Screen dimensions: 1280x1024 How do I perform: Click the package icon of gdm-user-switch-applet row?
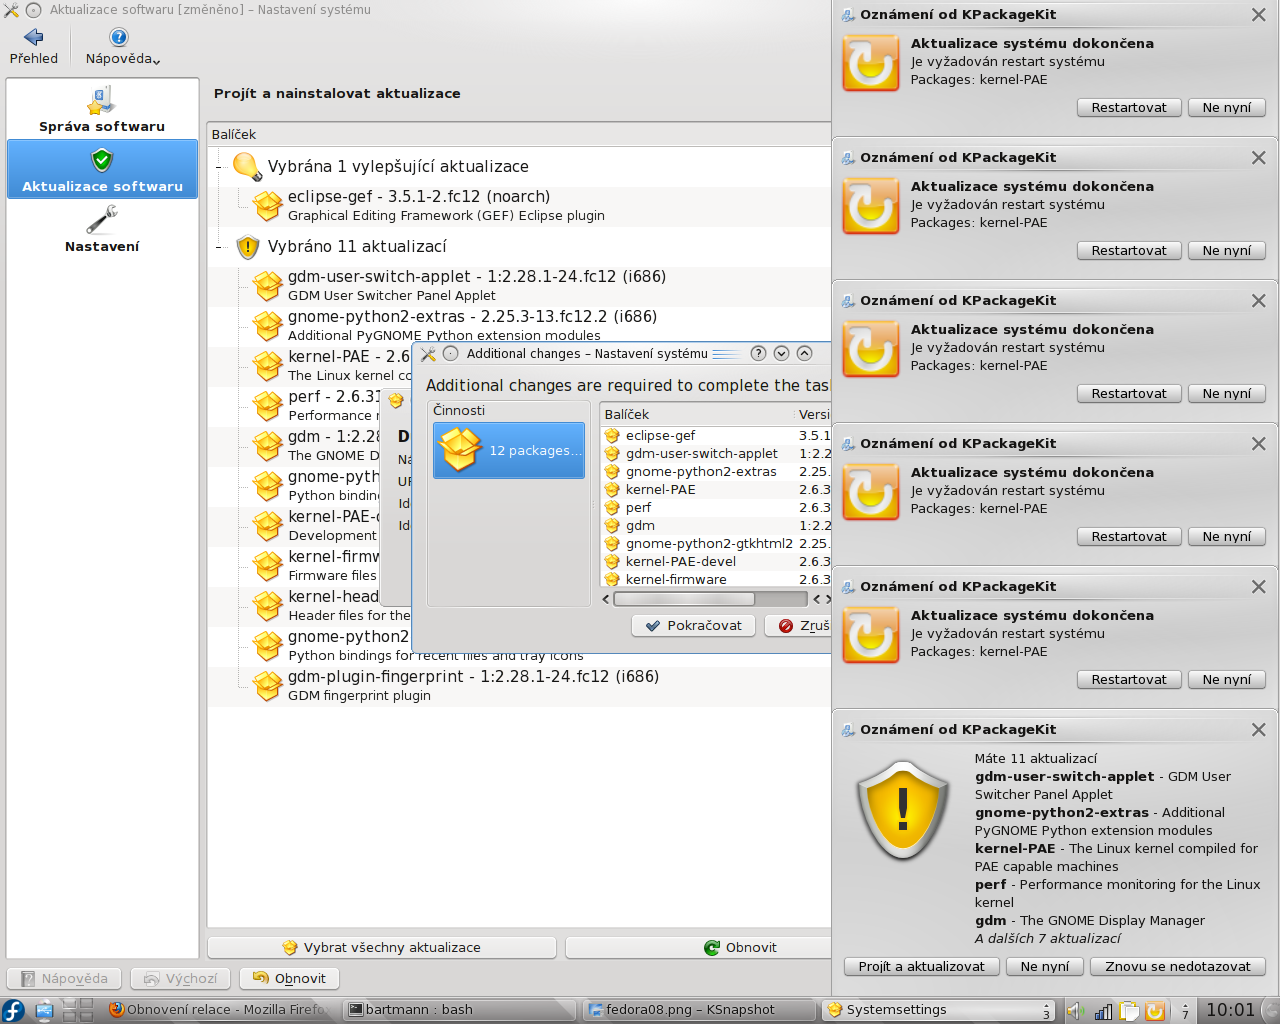pos(267,286)
